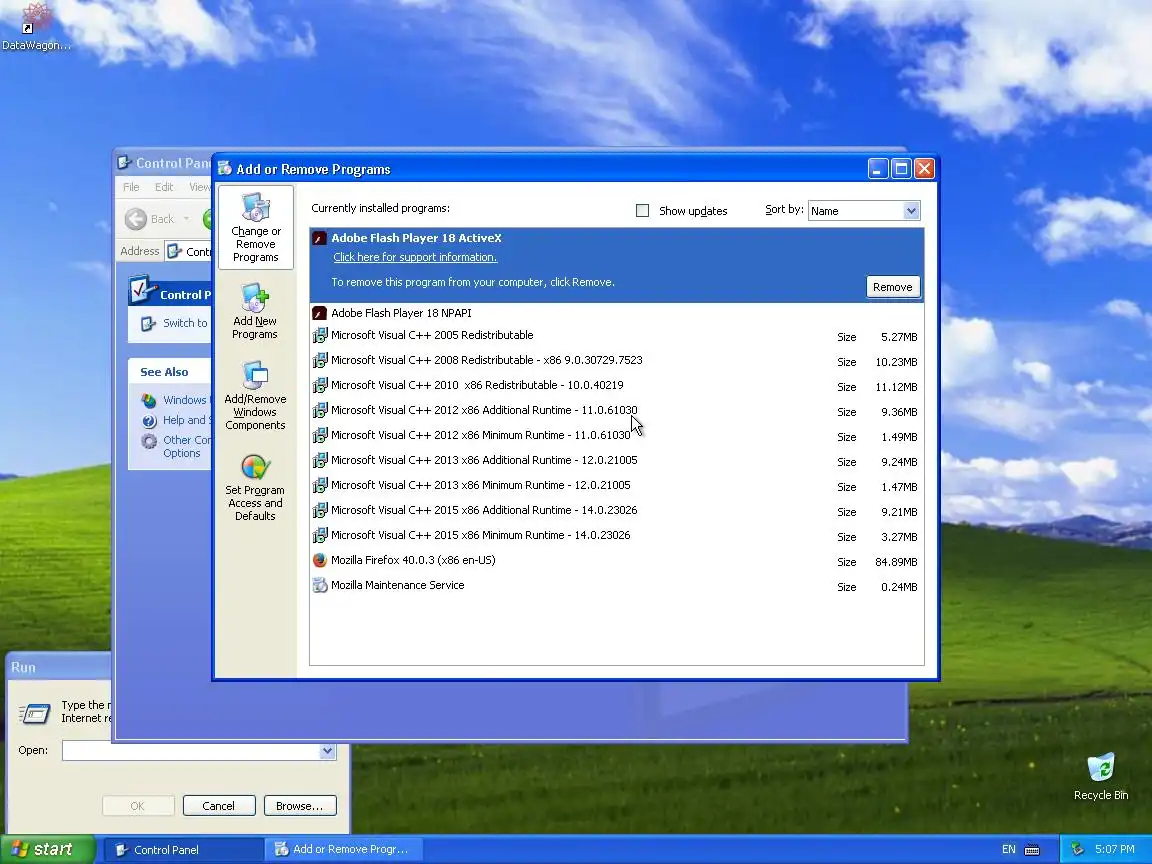
Task: Click the 11.12MB size value
Action: (x=896, y=387)
